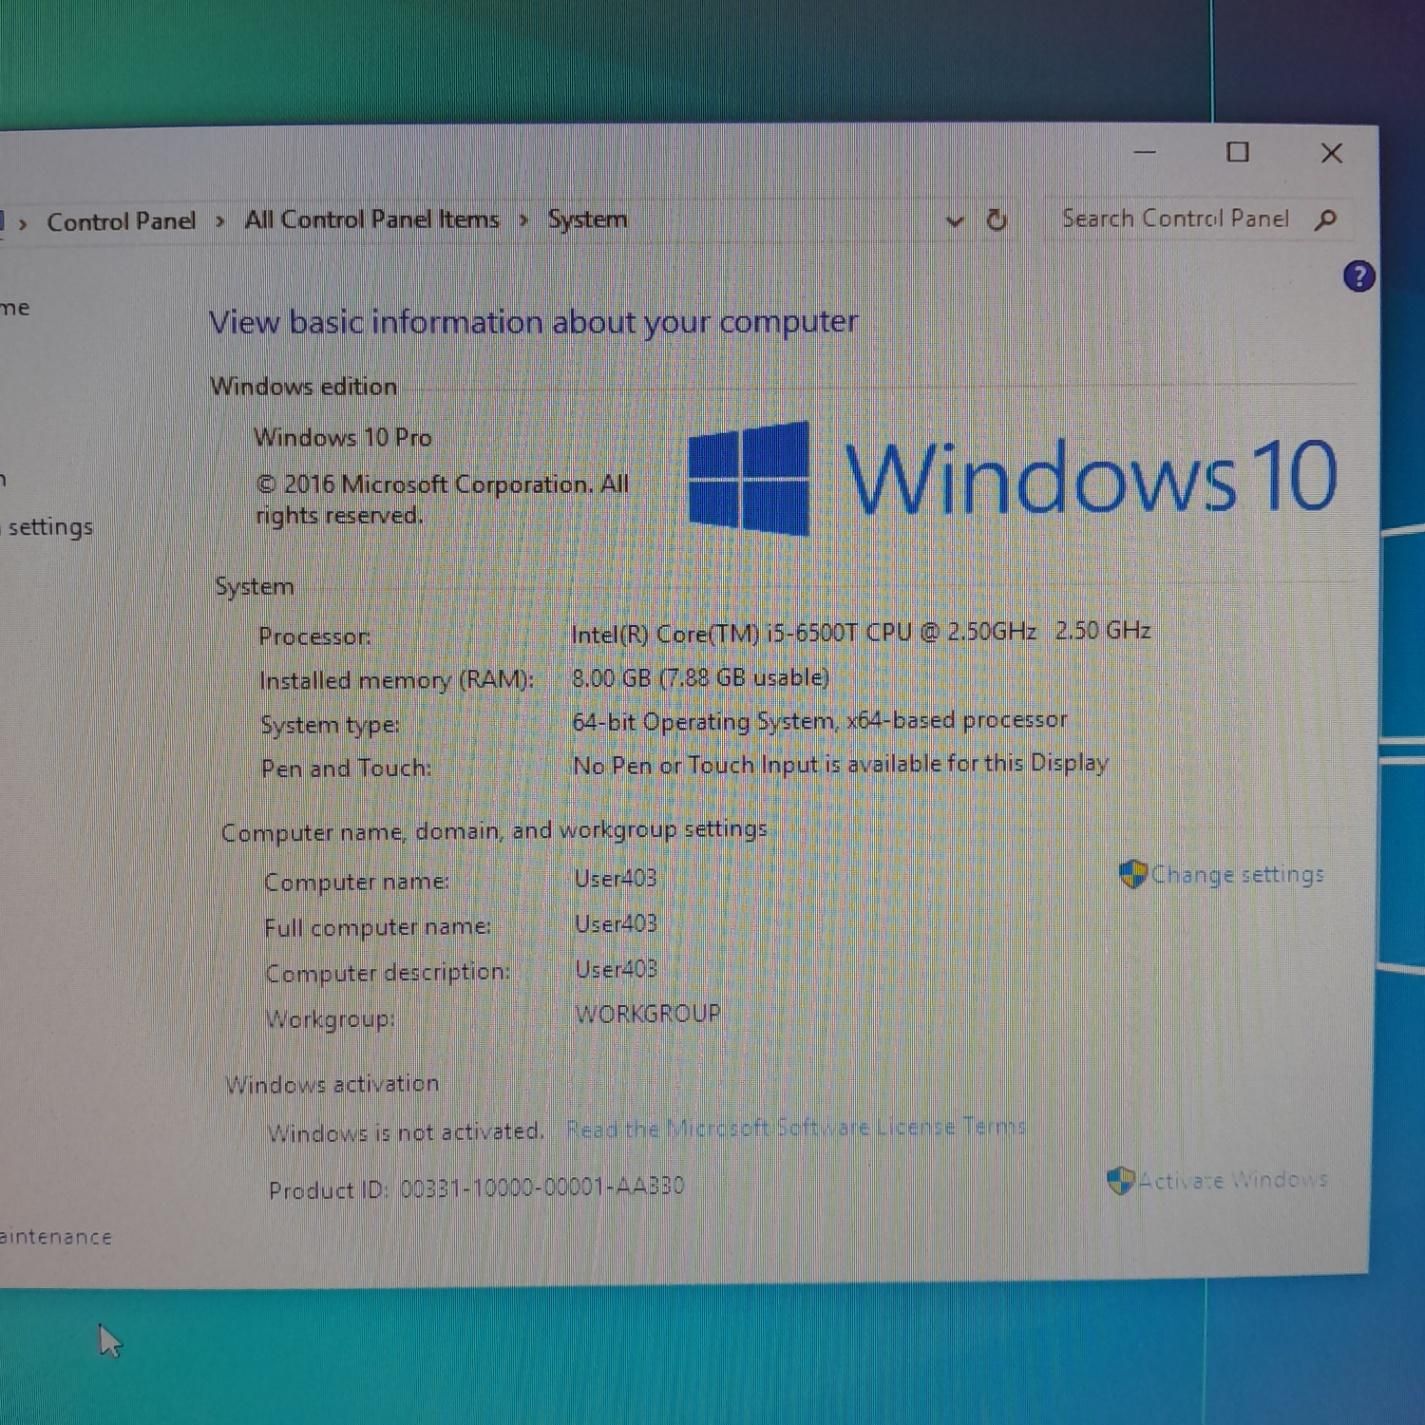Click shield icon beside Change settings
This screenshot has height=1425, width=1425.
(1133, 874)
